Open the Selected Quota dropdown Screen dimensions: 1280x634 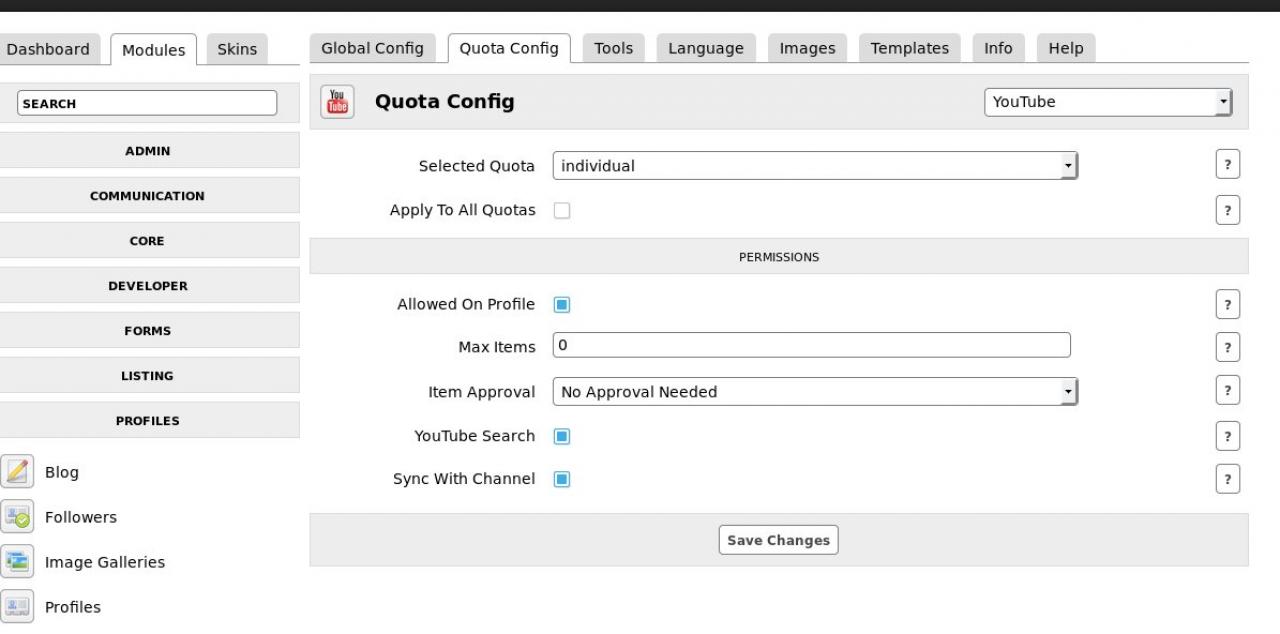(814, 166)
